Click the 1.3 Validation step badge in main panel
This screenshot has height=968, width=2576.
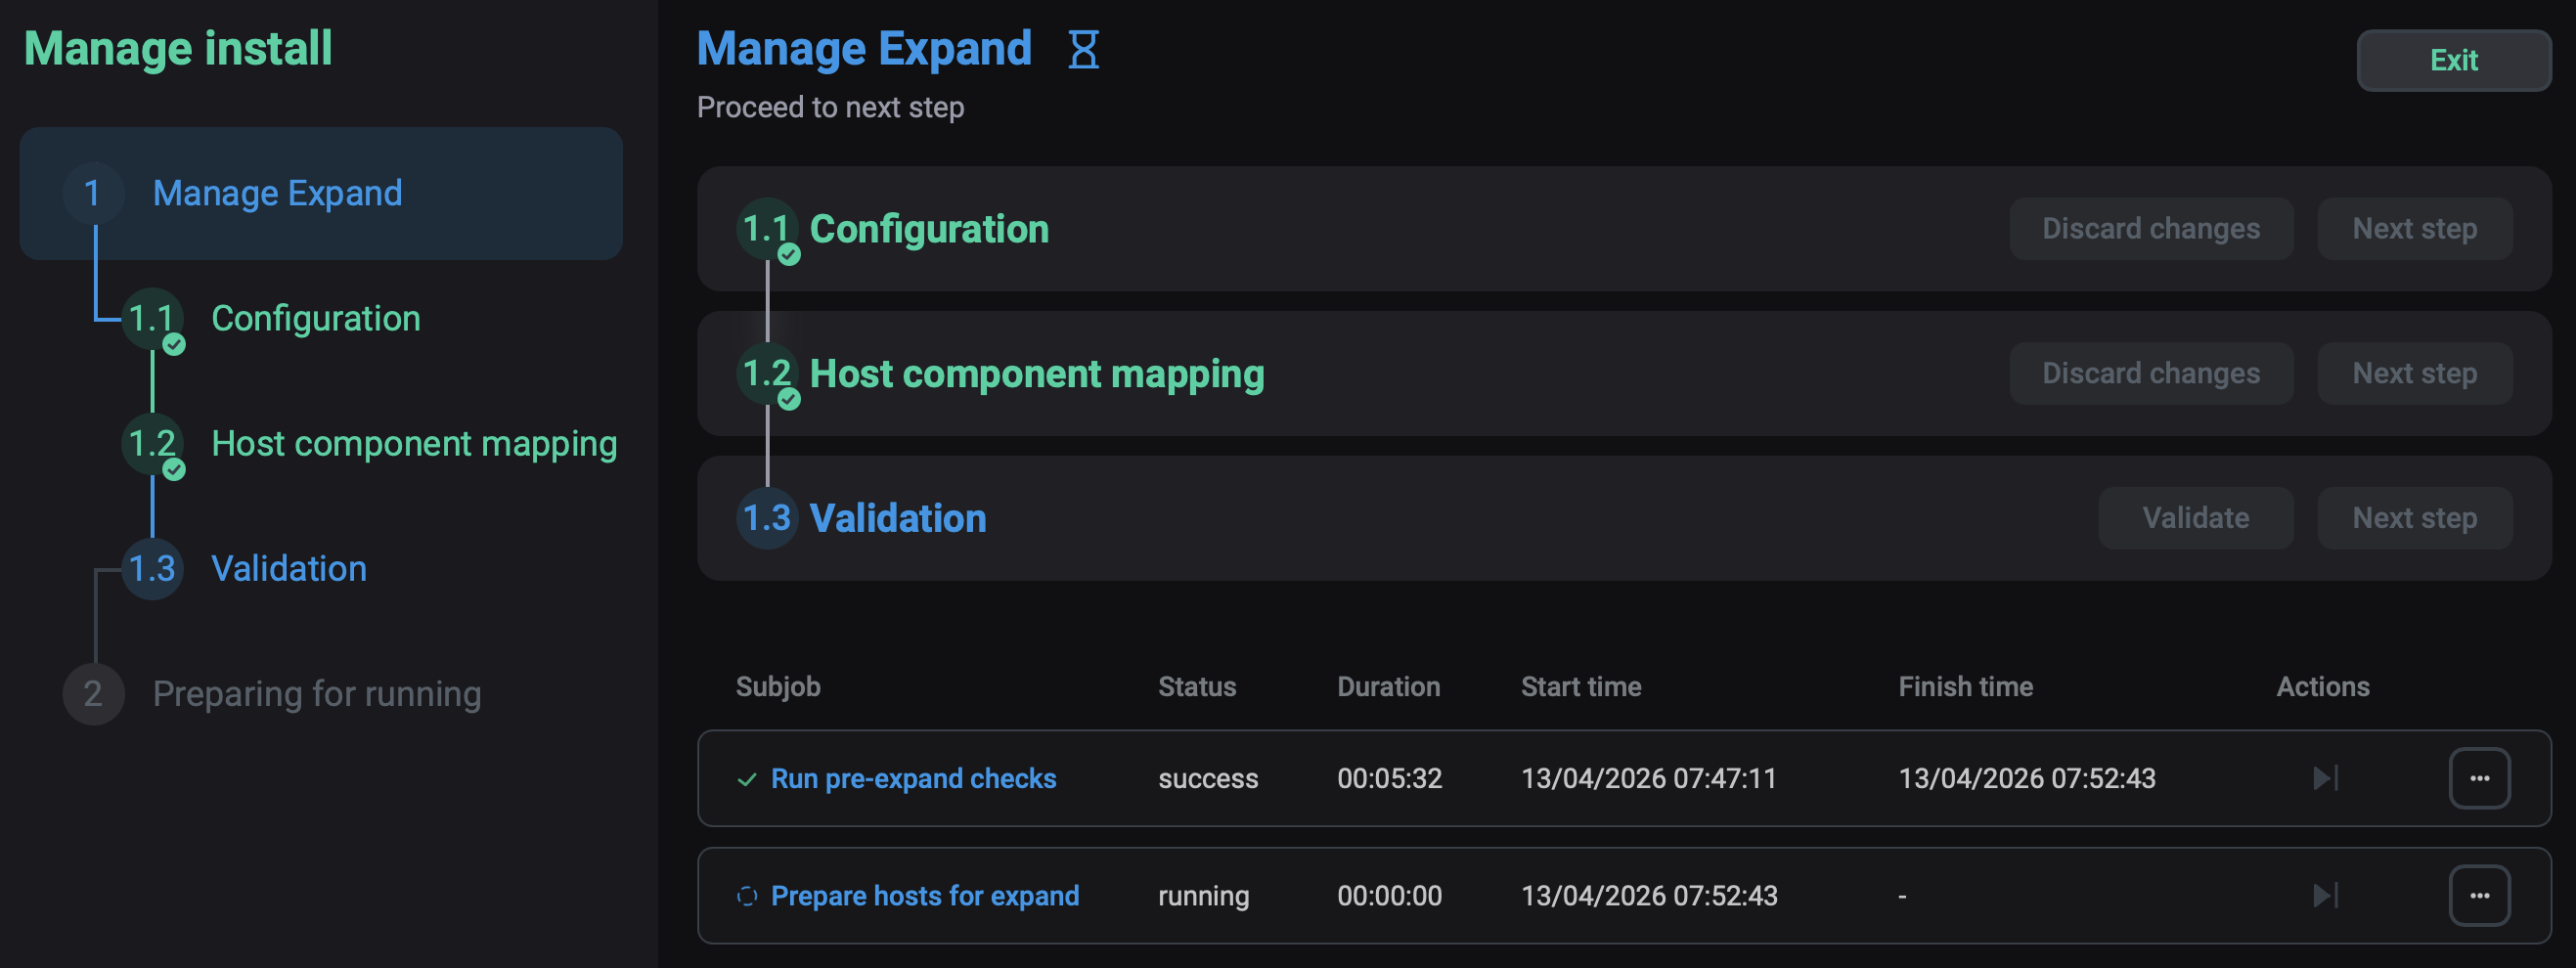coord(767,518)
